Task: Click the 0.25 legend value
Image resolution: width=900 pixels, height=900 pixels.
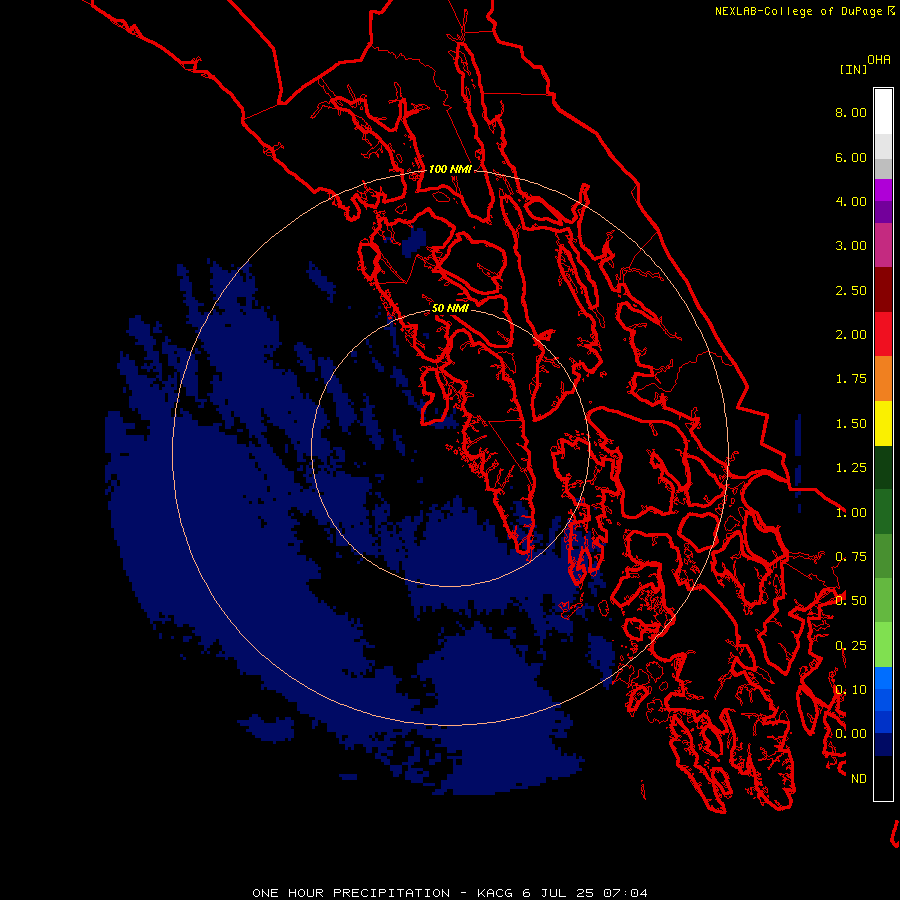Action: [x=851, y=646]
